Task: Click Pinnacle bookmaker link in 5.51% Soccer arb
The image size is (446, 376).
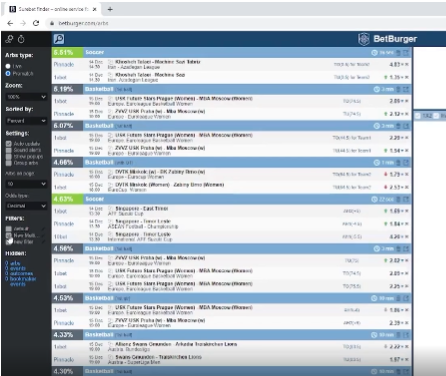Action: point(64,64)
